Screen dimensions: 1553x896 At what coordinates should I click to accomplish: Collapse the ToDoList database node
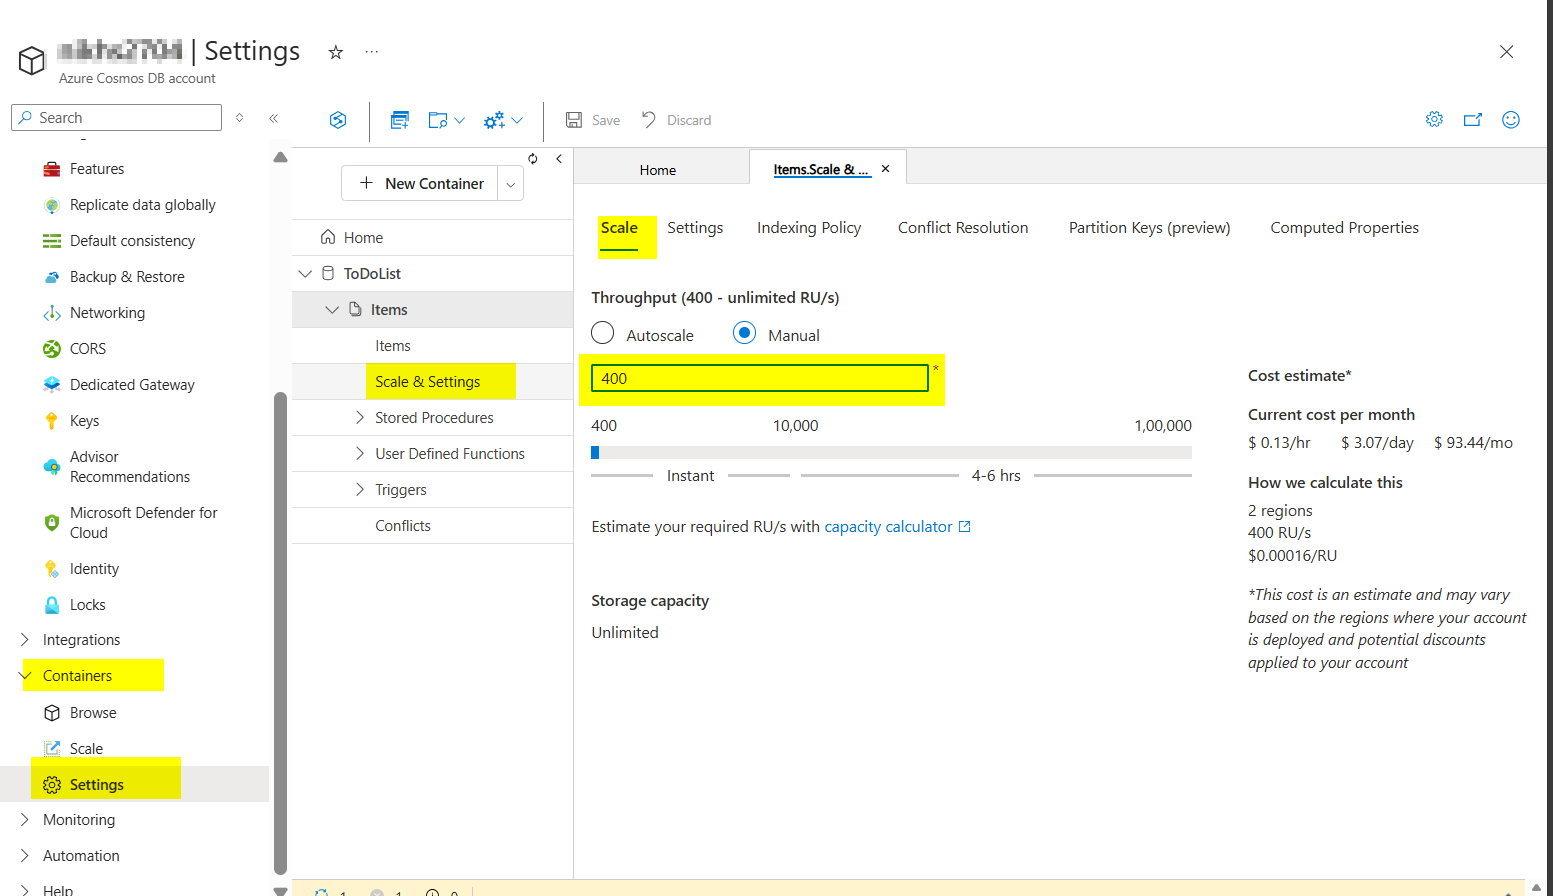(x=306, y=274)
